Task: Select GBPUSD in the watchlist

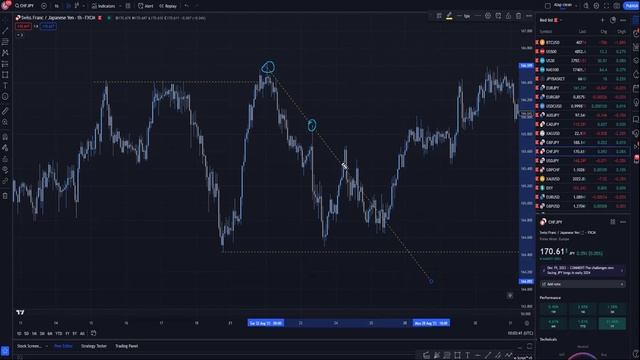Action: click(x=582, y=206)
